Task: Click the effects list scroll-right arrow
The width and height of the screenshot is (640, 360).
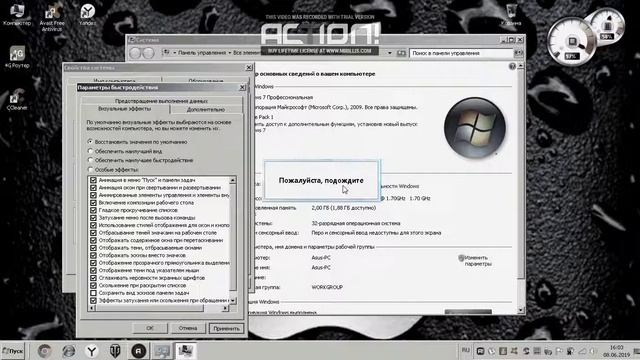Action: (225, 308)
